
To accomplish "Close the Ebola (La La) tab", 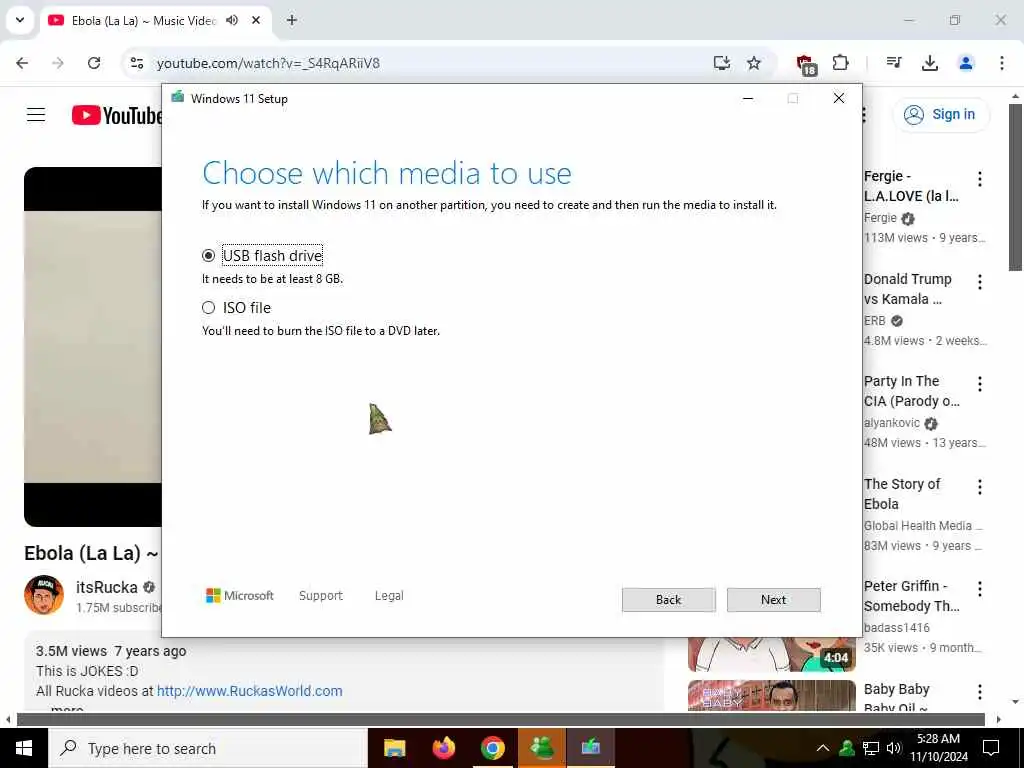I will (x=256, y=20).
